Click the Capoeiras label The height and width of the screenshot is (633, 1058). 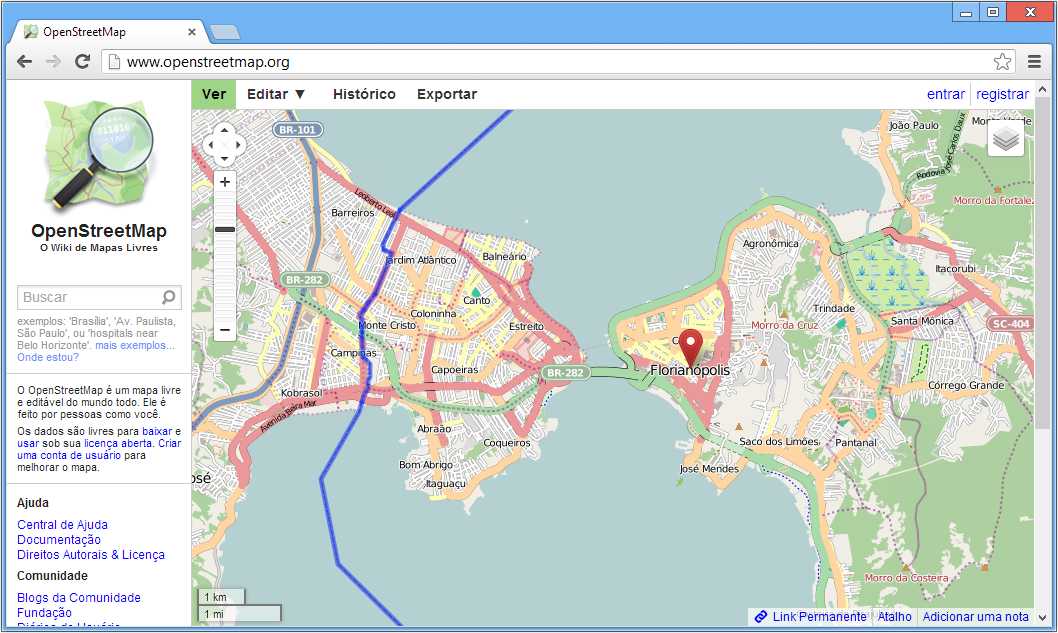(x=455, y=370)
